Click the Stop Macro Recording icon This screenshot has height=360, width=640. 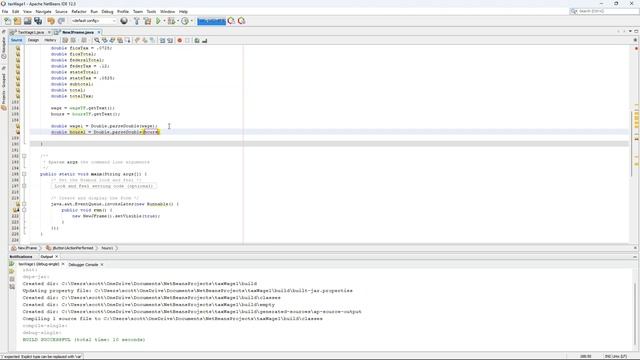[187, 40]
